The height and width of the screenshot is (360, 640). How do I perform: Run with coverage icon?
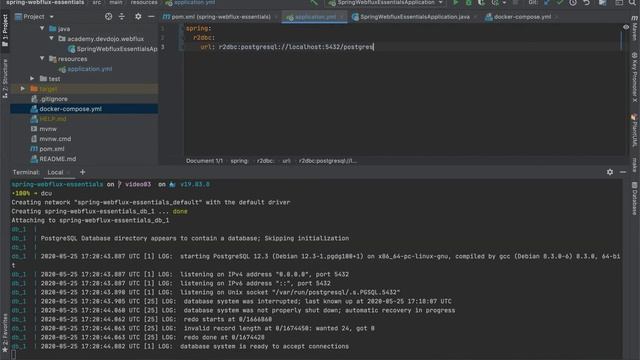pyautogui.click(x=482, y=3)
